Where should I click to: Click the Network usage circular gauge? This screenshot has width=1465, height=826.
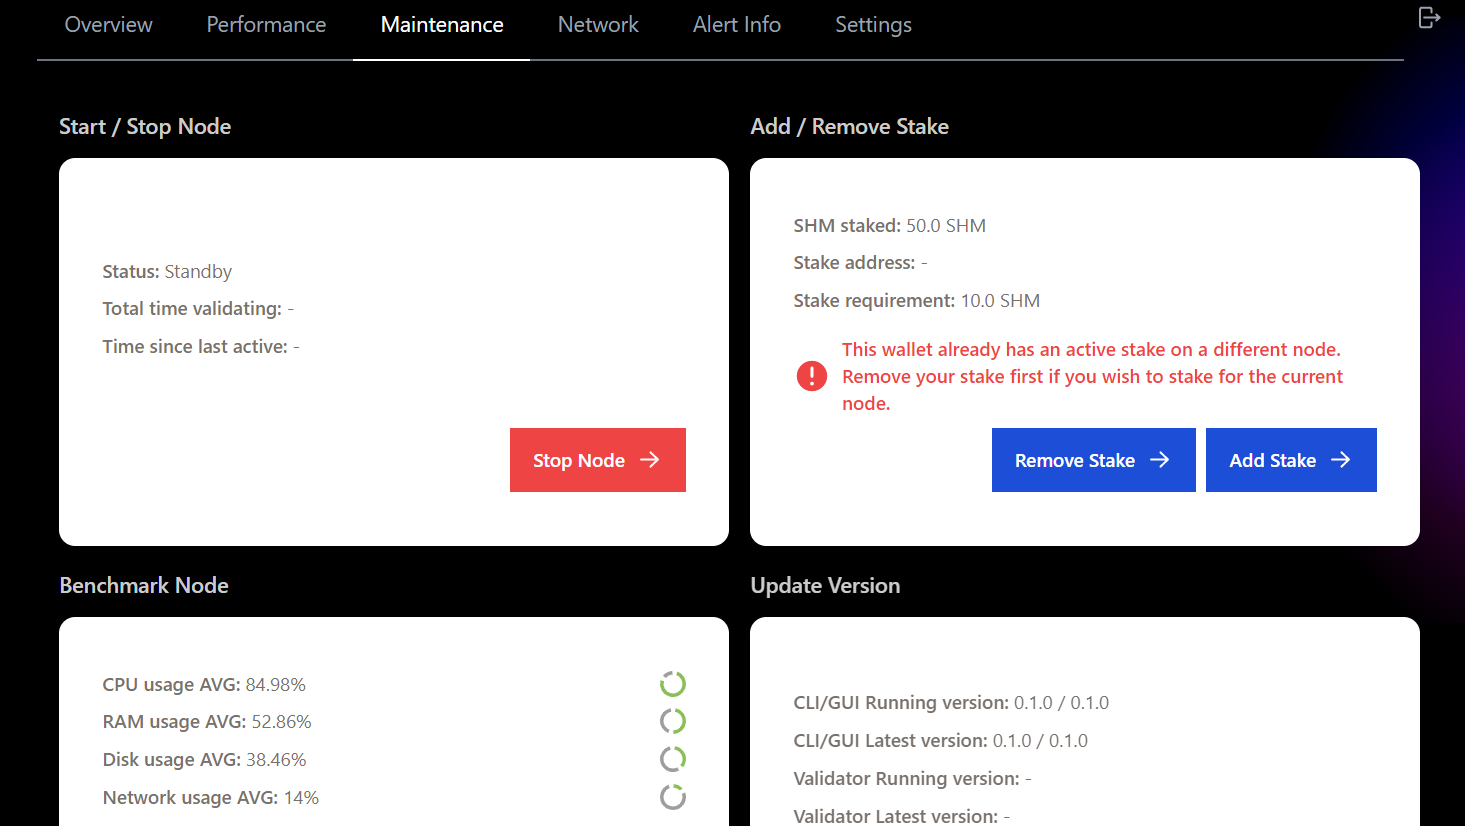[673, 797]
